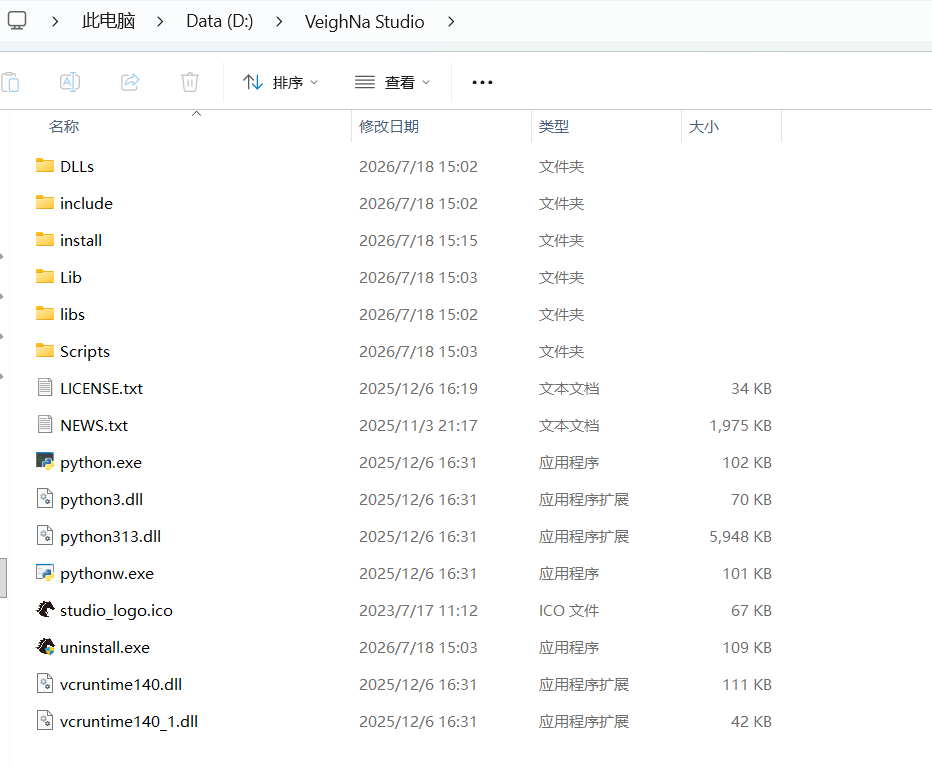Click the computer icon in the address bar
The width and height of the screenshot is (932, 767).
17,21
